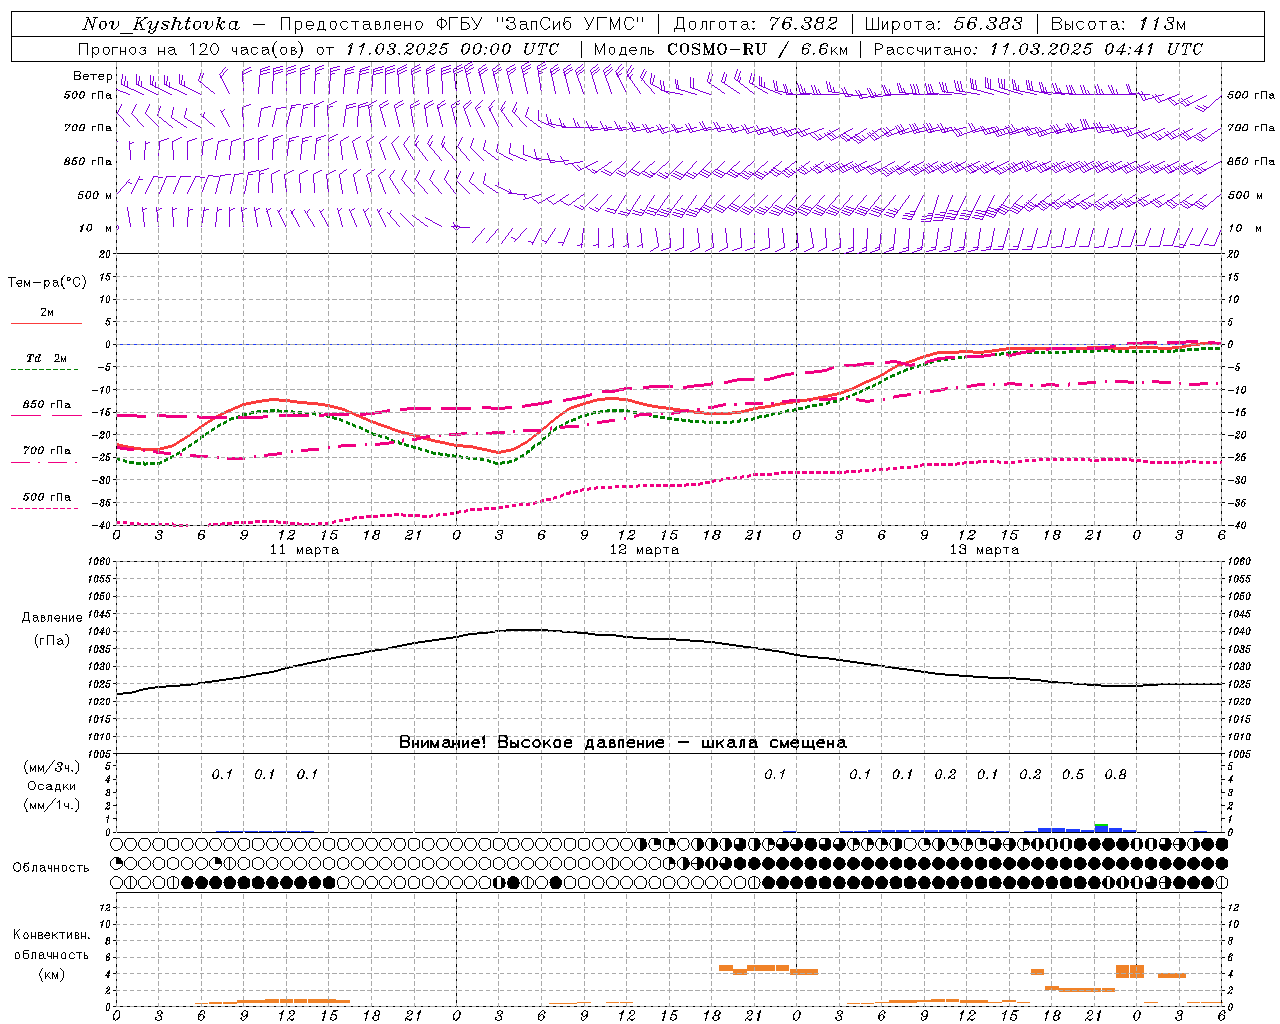Screen dimensions: 1280x1024
Task: Click the (мм/1ч.) precipitation unit label
Action: [52, 805]
